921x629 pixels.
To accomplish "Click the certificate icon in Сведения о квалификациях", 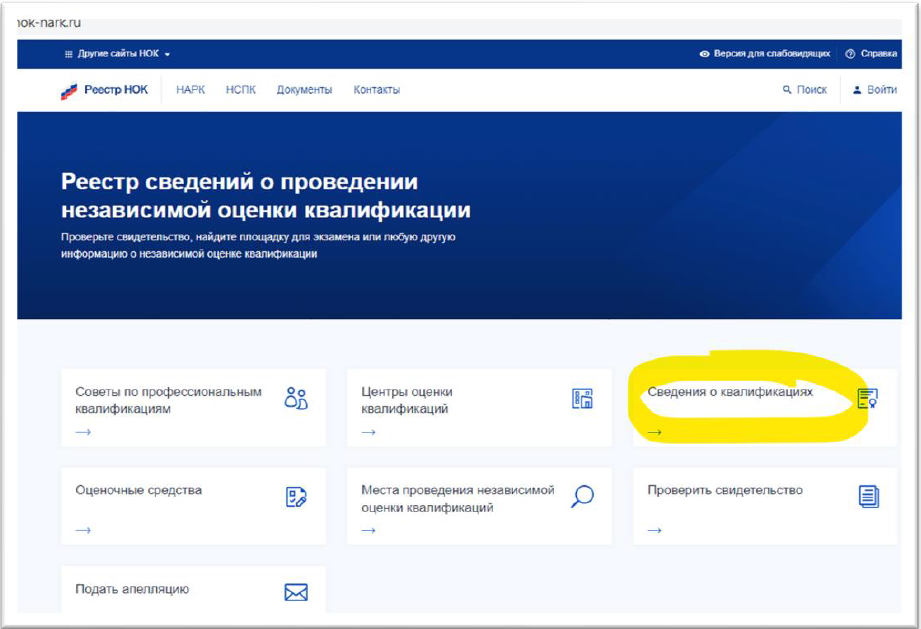I will point(867,398).
